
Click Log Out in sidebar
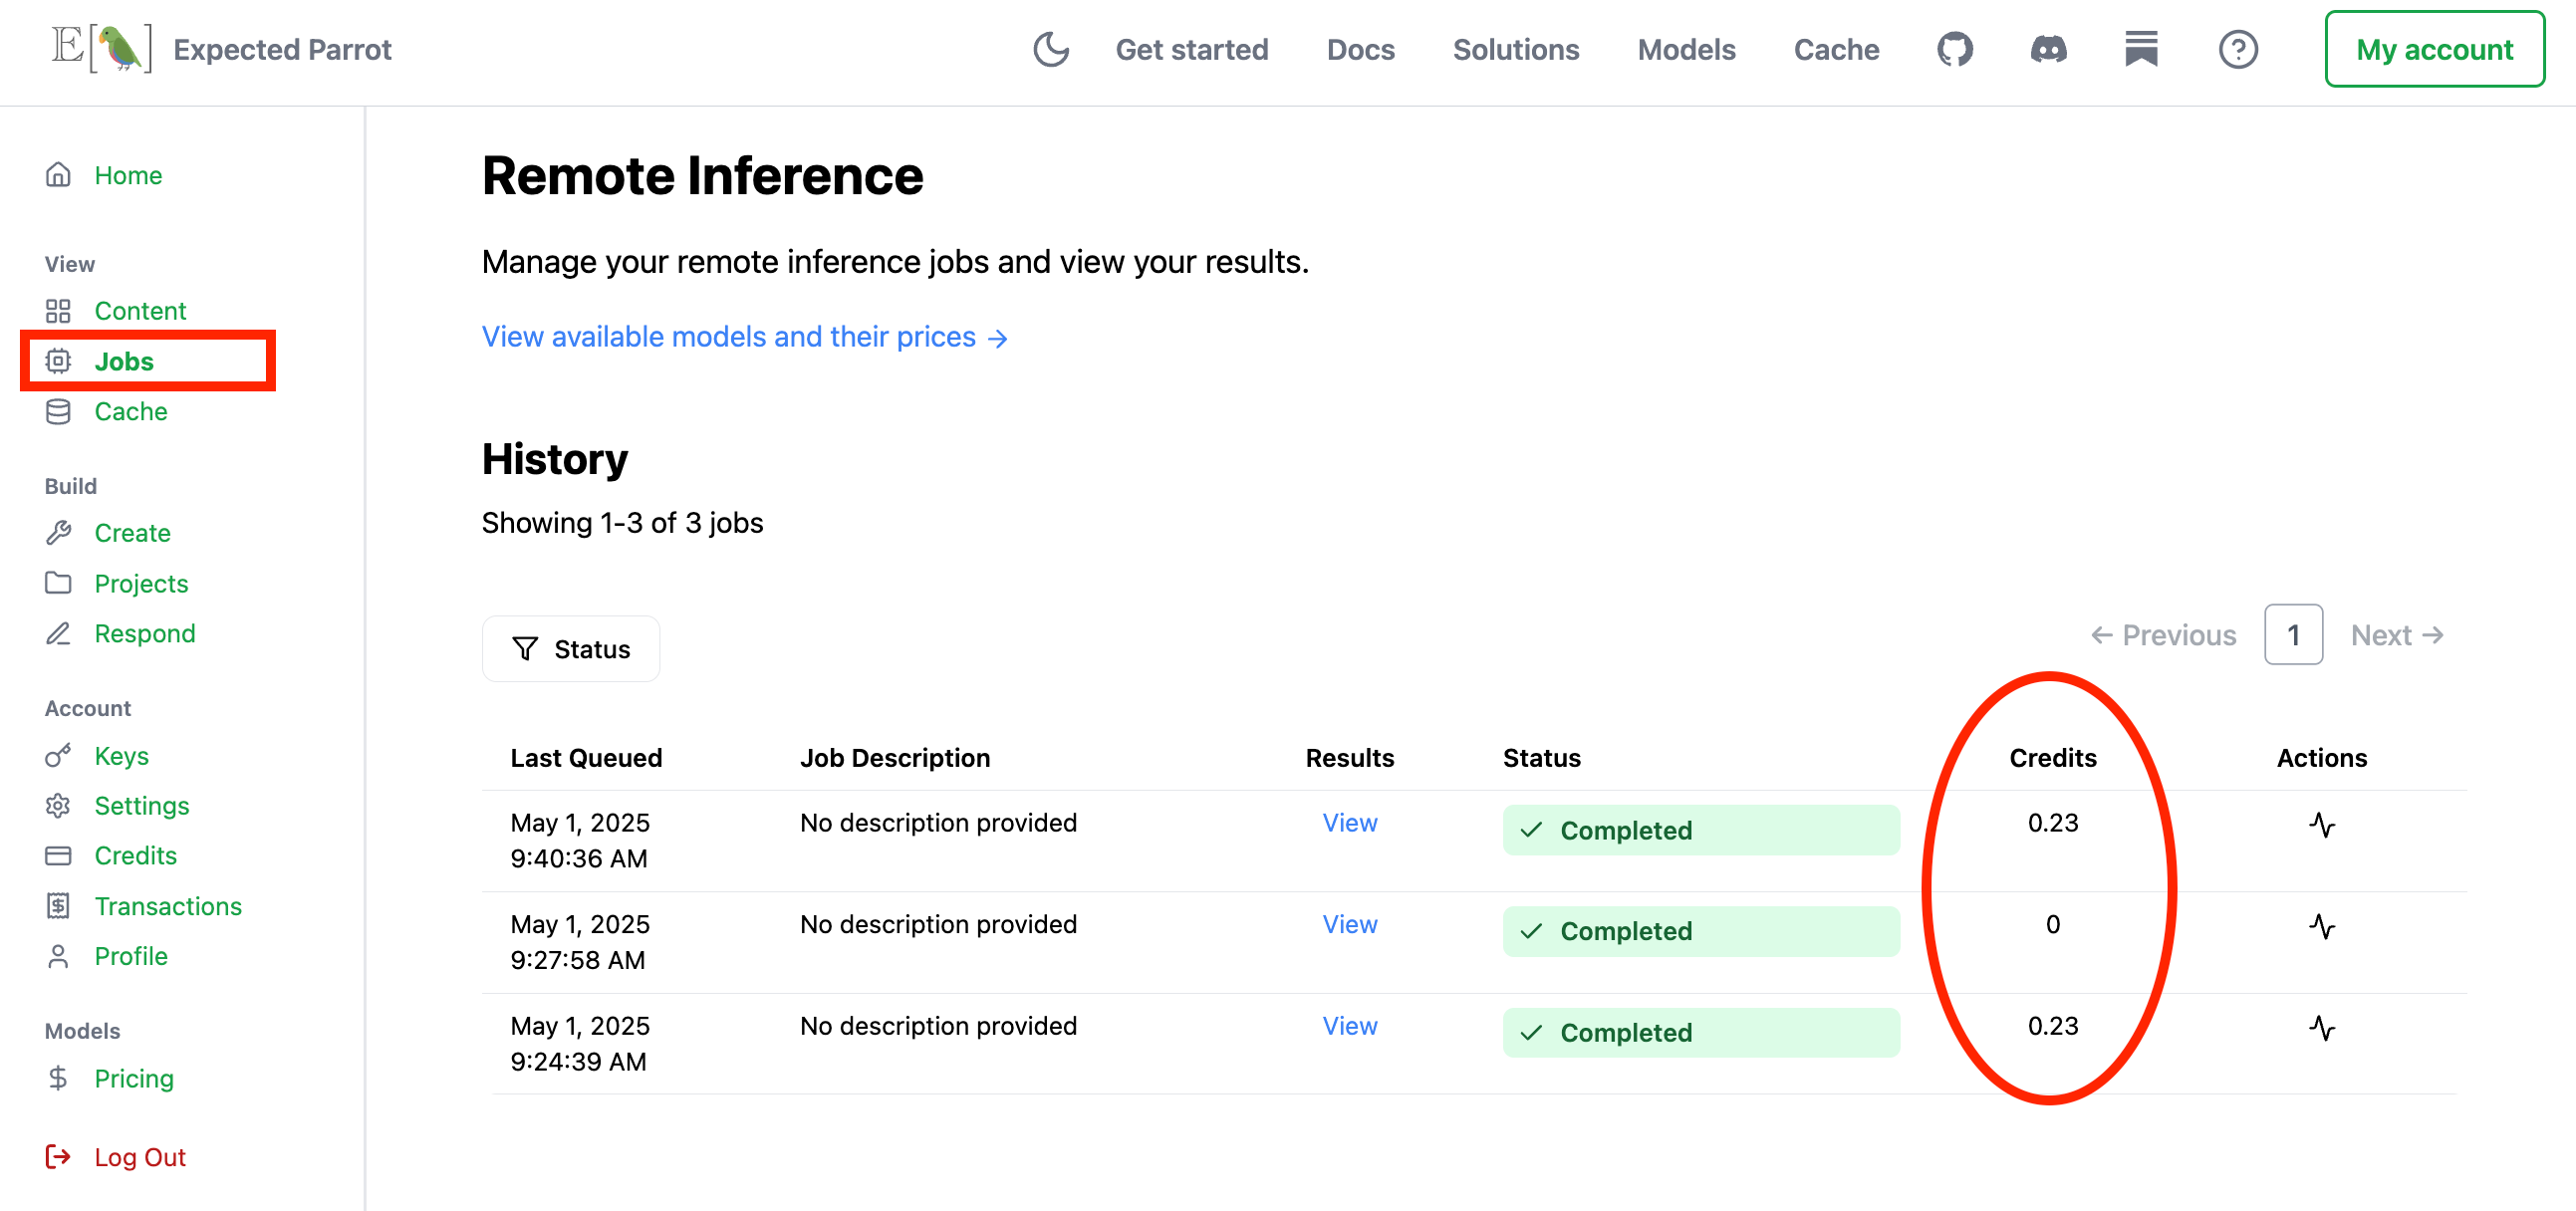pos(139,1156)
